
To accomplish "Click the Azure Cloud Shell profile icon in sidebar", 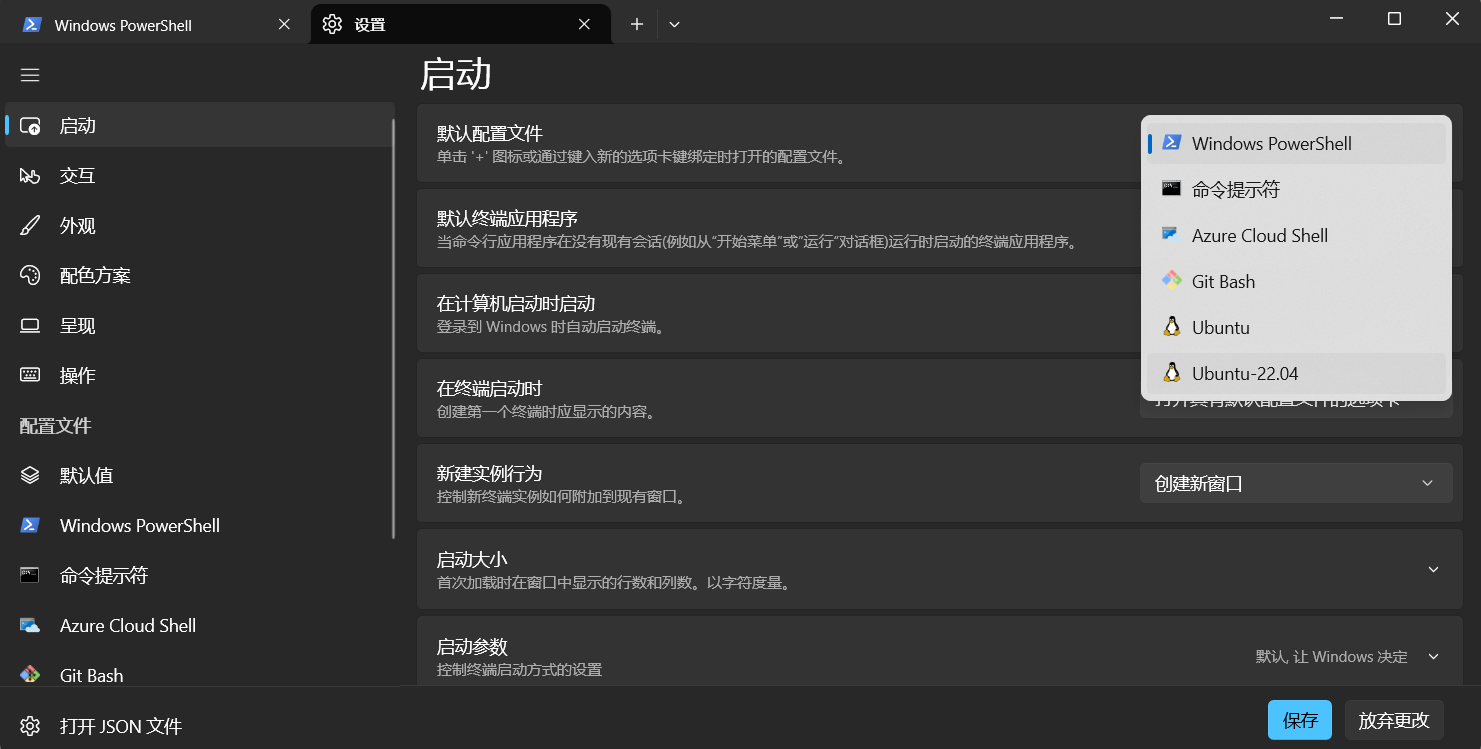I will tap(30, 625).
